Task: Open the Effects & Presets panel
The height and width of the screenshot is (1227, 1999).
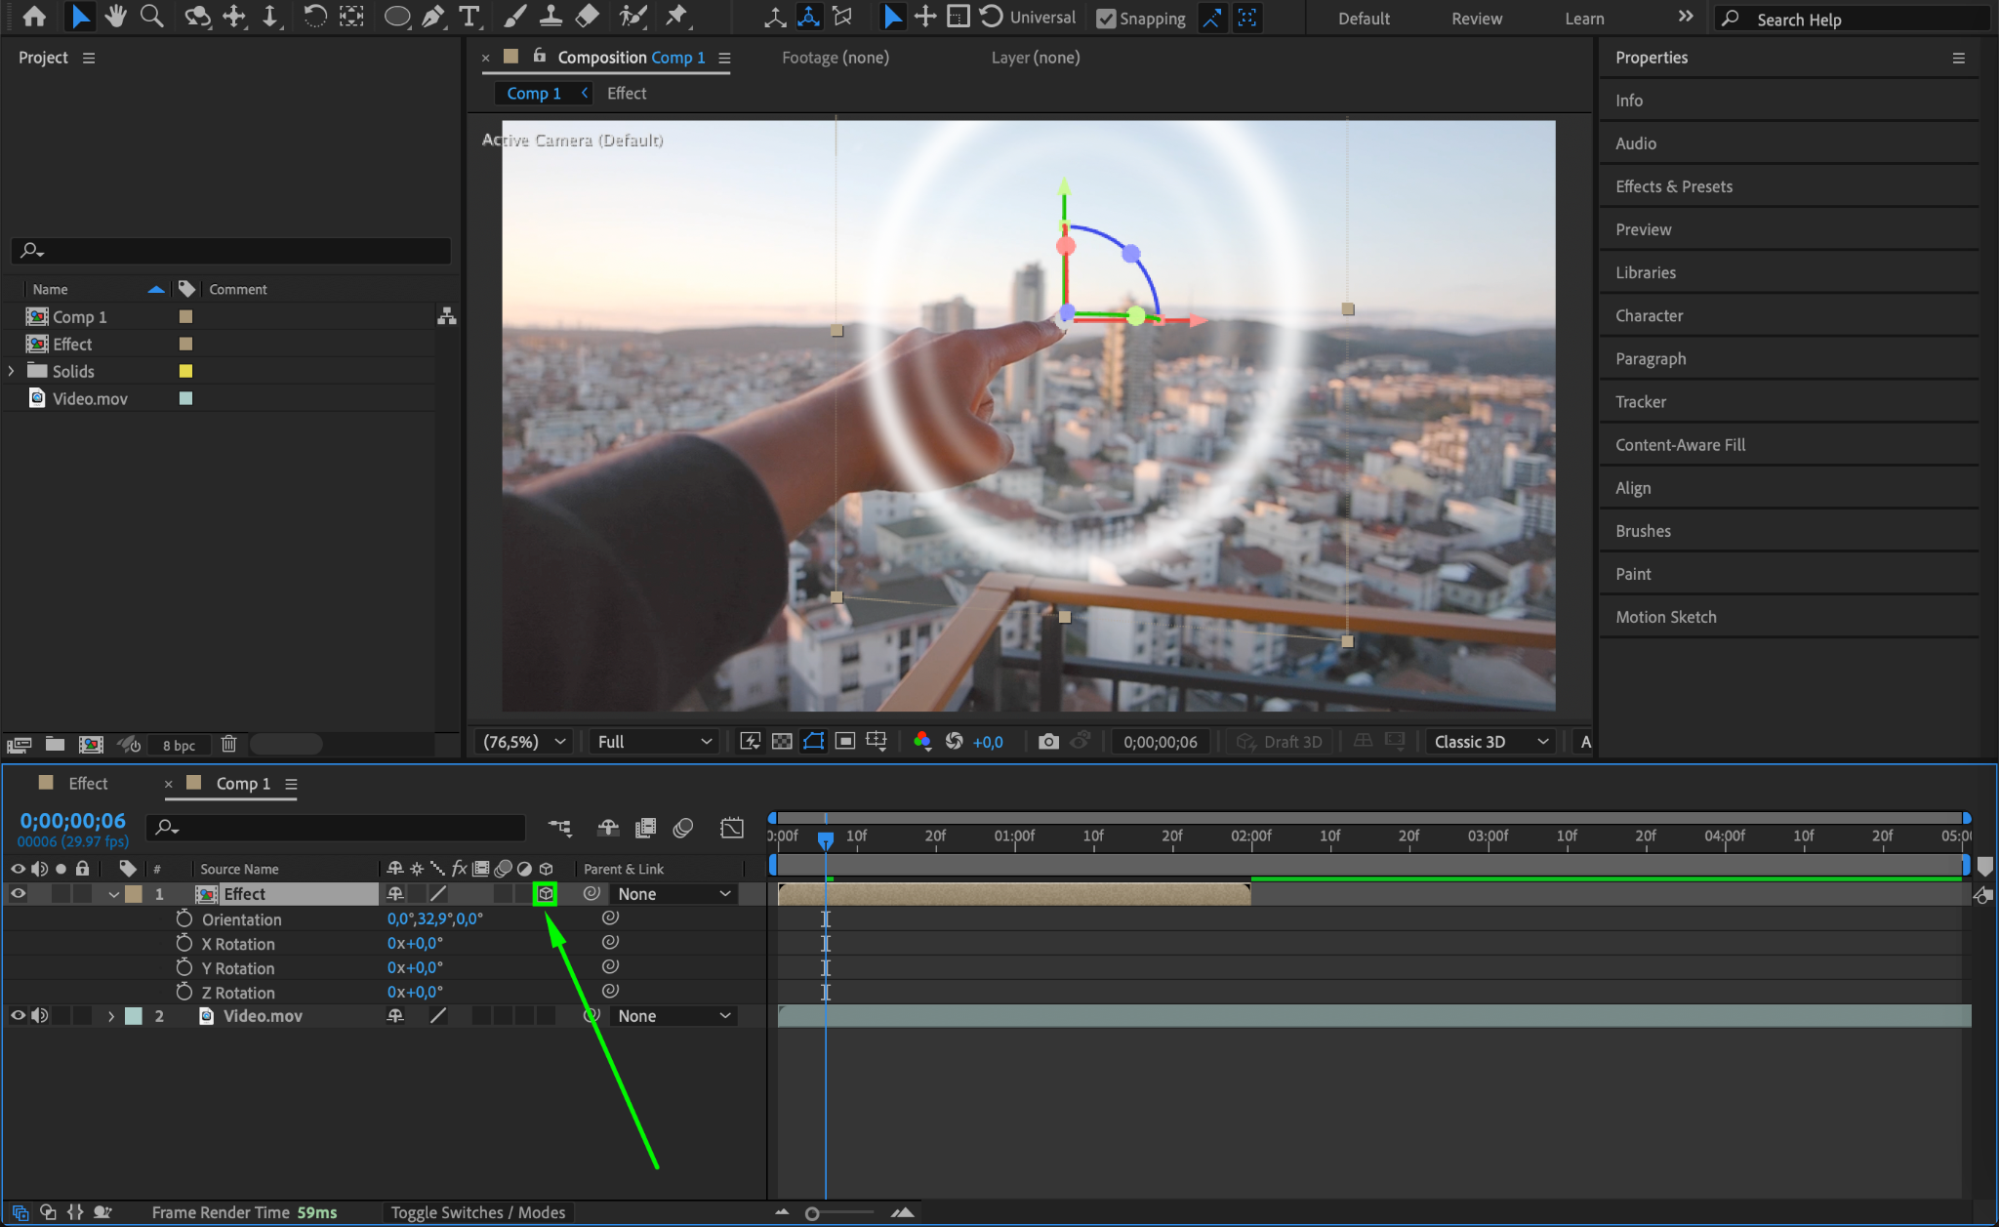Action: (x=1673, y=186)
